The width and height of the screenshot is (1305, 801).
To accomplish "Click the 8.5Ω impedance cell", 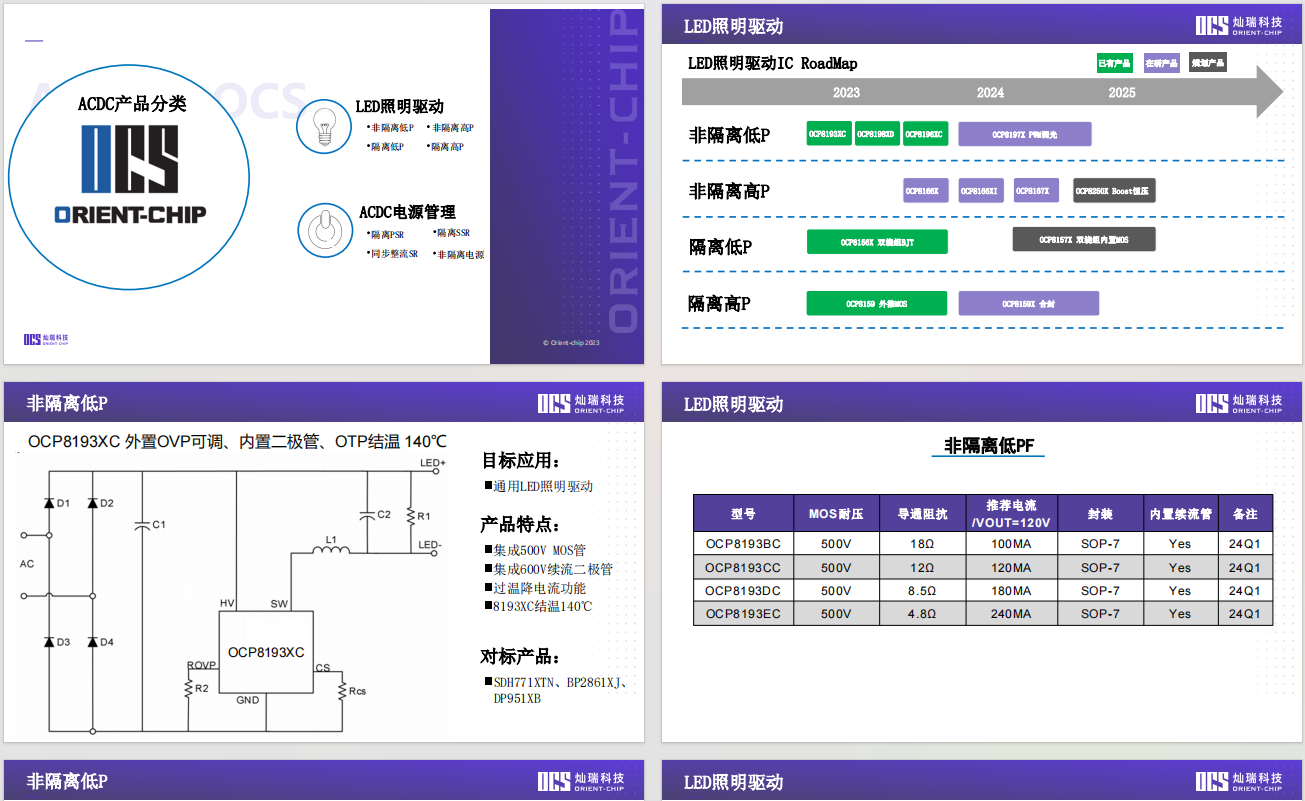I will point(922,590).
